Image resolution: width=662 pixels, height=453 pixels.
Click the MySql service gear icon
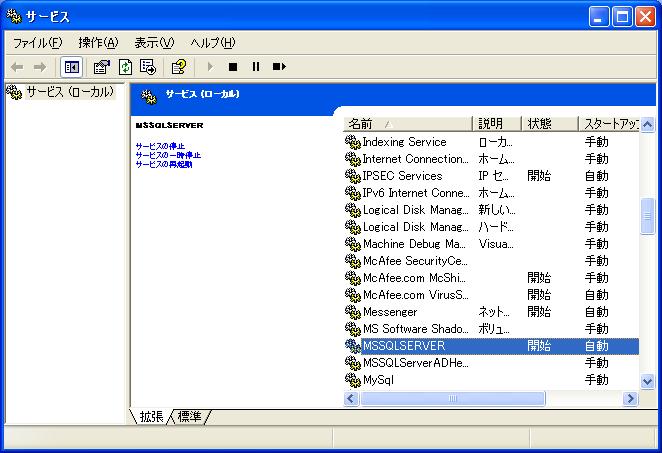[353, 380]
